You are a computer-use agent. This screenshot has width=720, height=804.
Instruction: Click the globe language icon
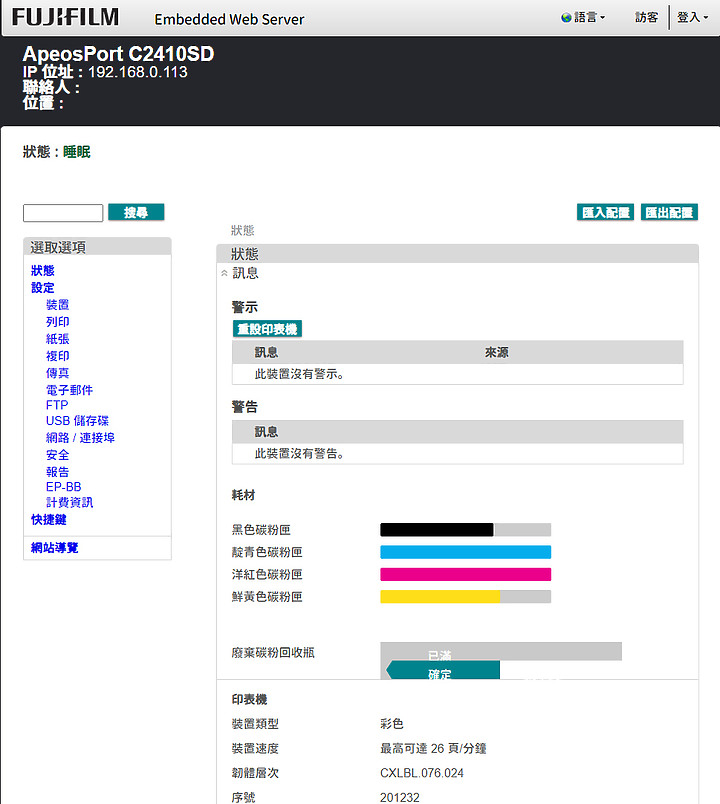tap(566, 18)
